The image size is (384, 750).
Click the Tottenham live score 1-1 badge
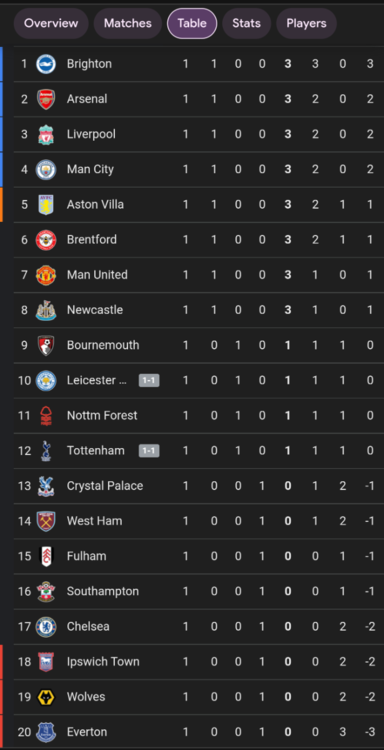[x=149, y=451]
